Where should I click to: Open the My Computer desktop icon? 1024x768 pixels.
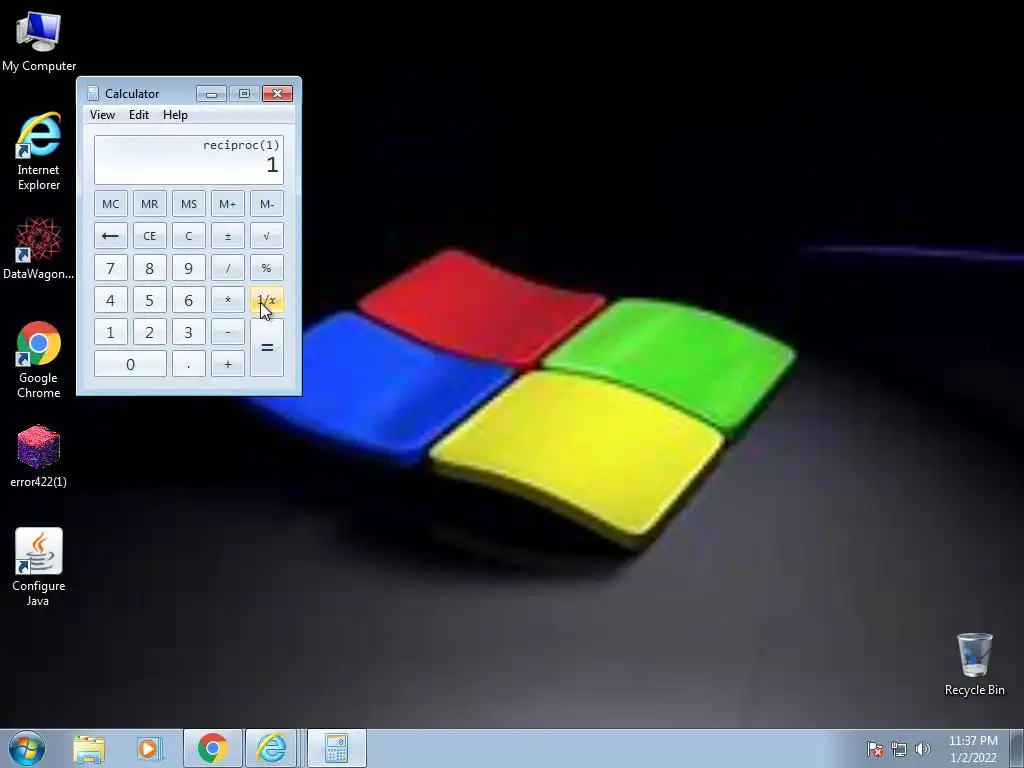tap(39, 42)
